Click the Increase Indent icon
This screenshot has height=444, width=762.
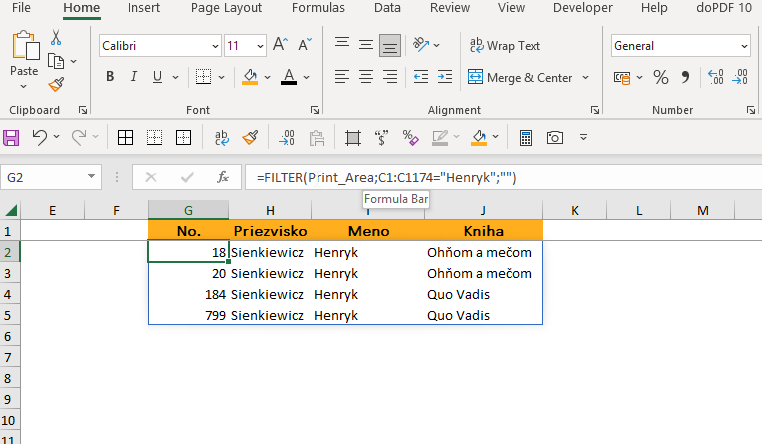tap(445, 77)
